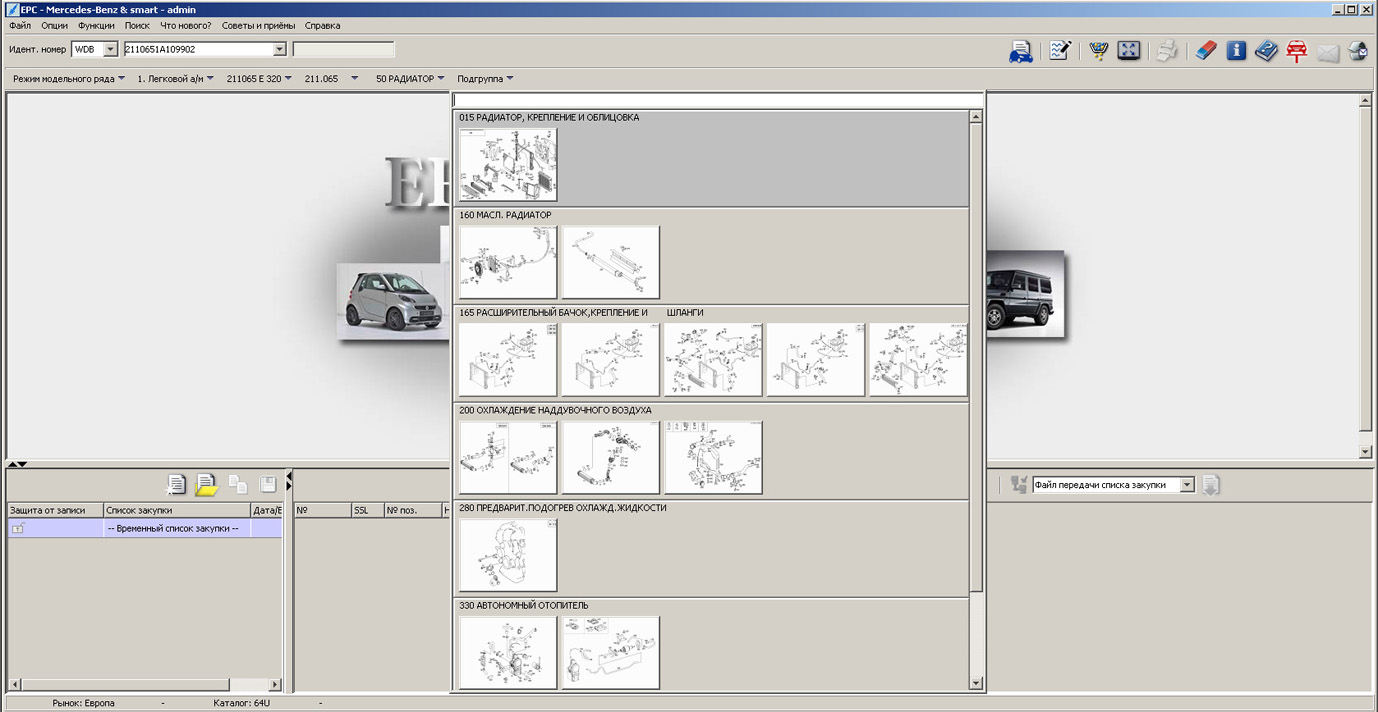
Task: Select the Временный список закупки row
Action: pos(172,528)
